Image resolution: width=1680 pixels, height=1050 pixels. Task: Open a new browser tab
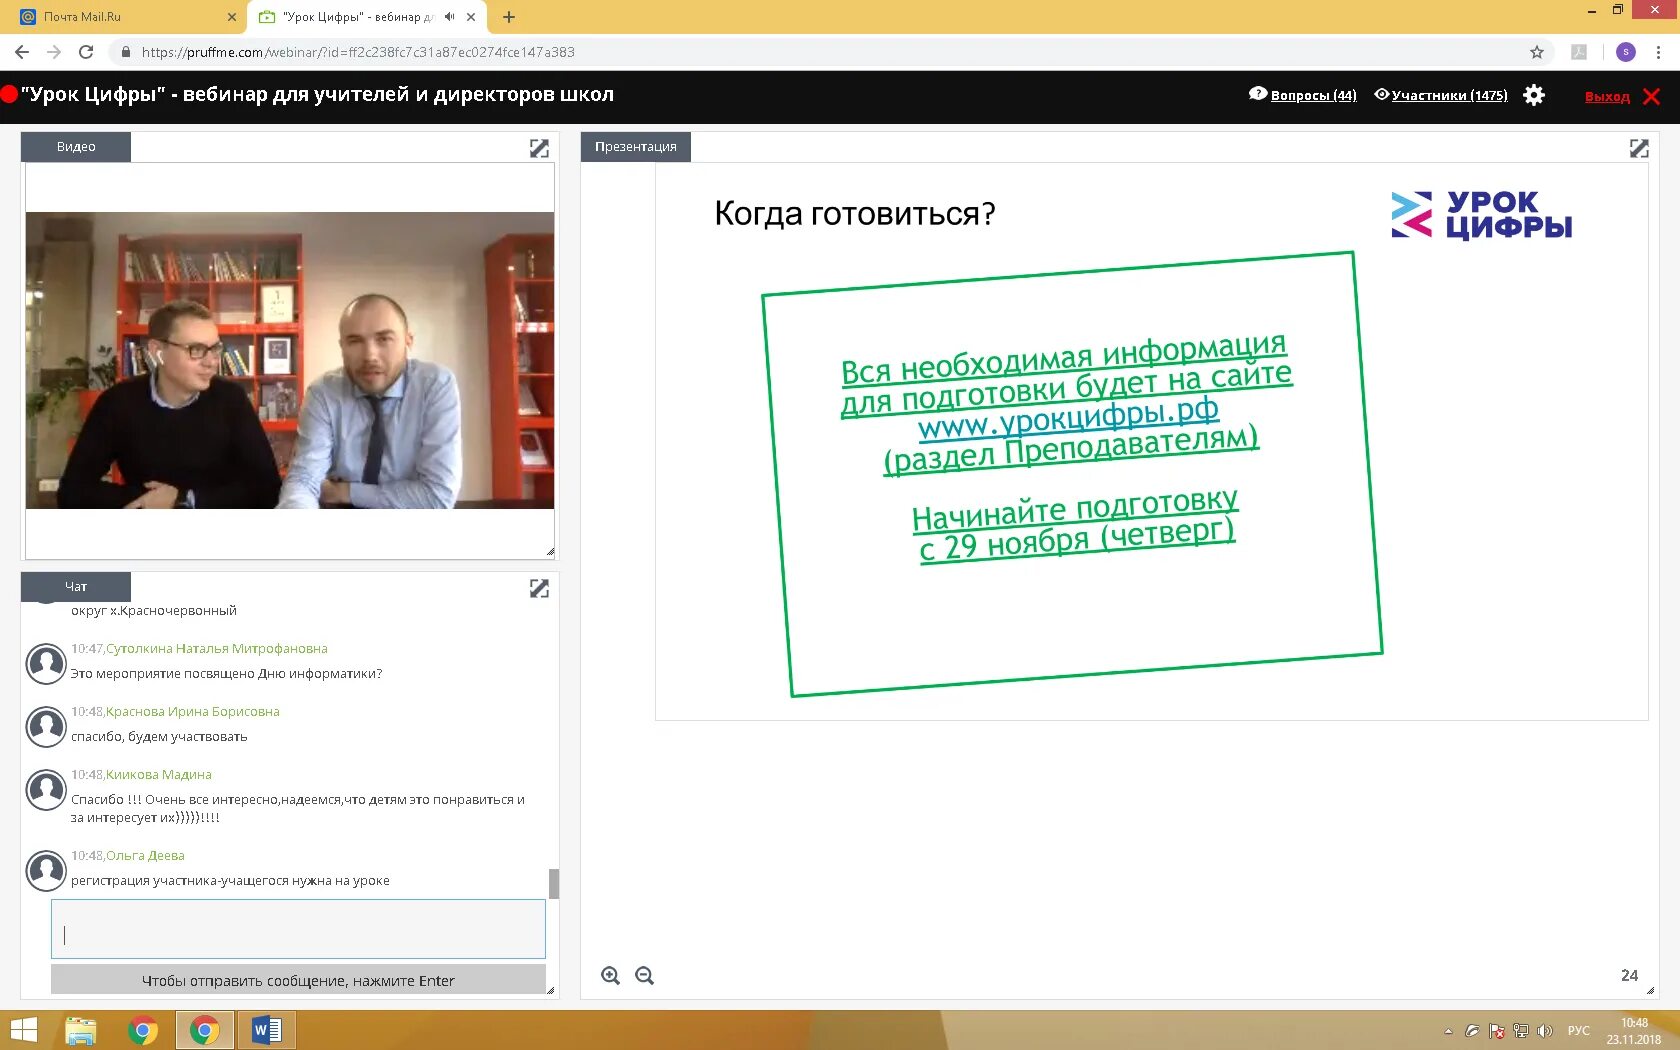[x=509, y=17]
